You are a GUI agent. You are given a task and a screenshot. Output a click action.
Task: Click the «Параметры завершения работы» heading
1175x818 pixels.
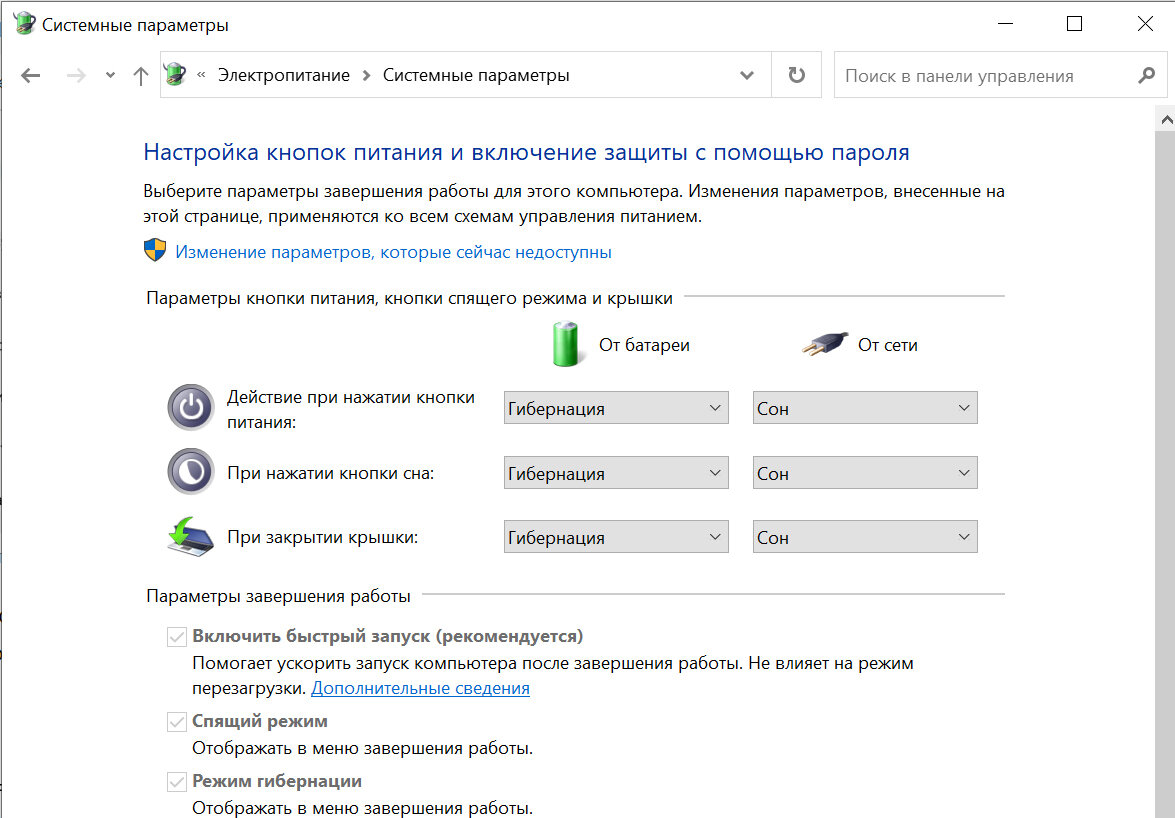[278, 596]
